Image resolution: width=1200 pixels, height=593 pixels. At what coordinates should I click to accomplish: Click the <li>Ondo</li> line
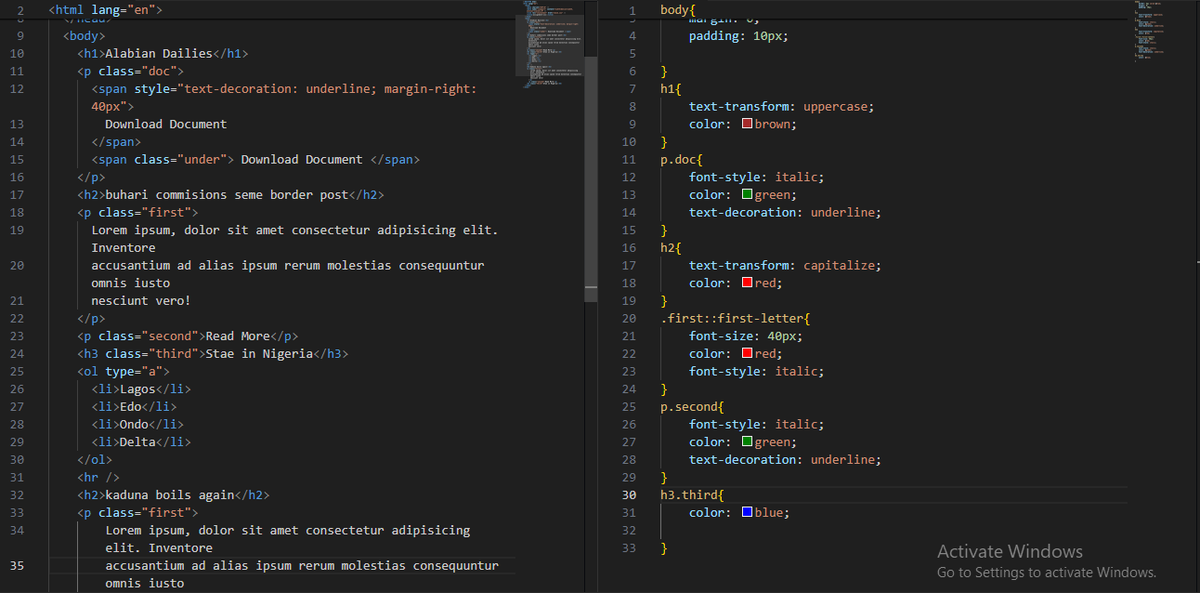point(138,424)
